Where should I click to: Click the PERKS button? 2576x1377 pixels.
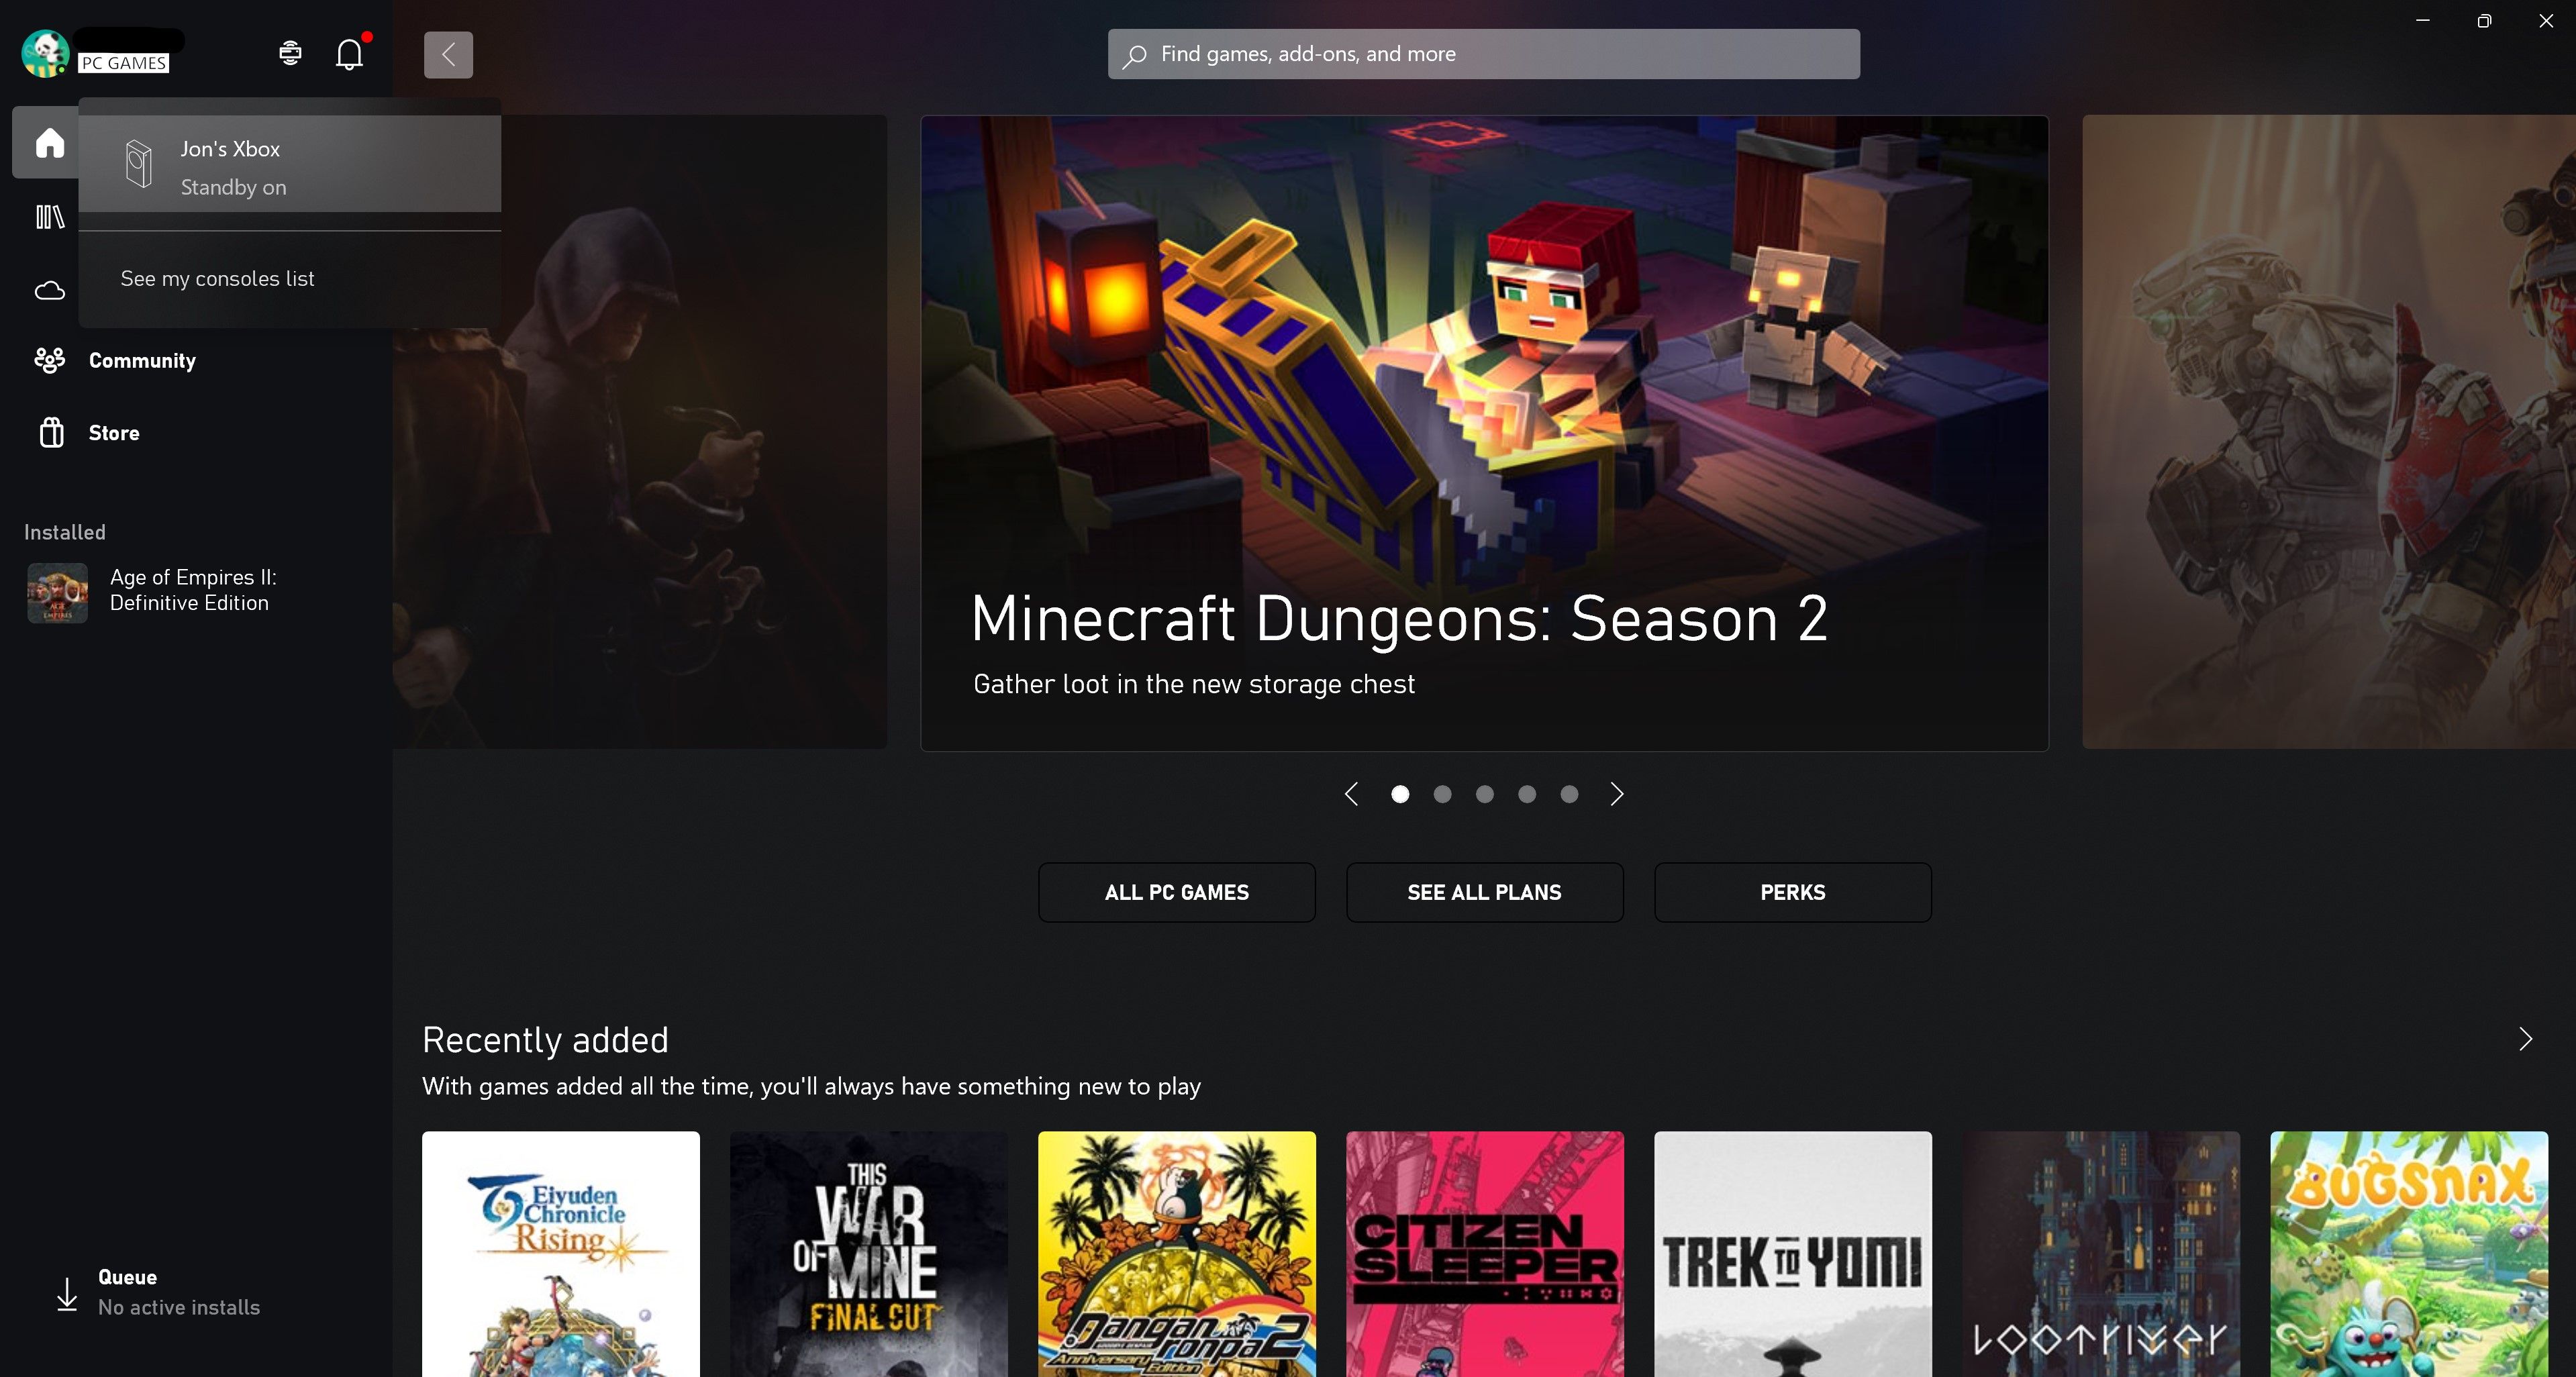pos(1792,893)
